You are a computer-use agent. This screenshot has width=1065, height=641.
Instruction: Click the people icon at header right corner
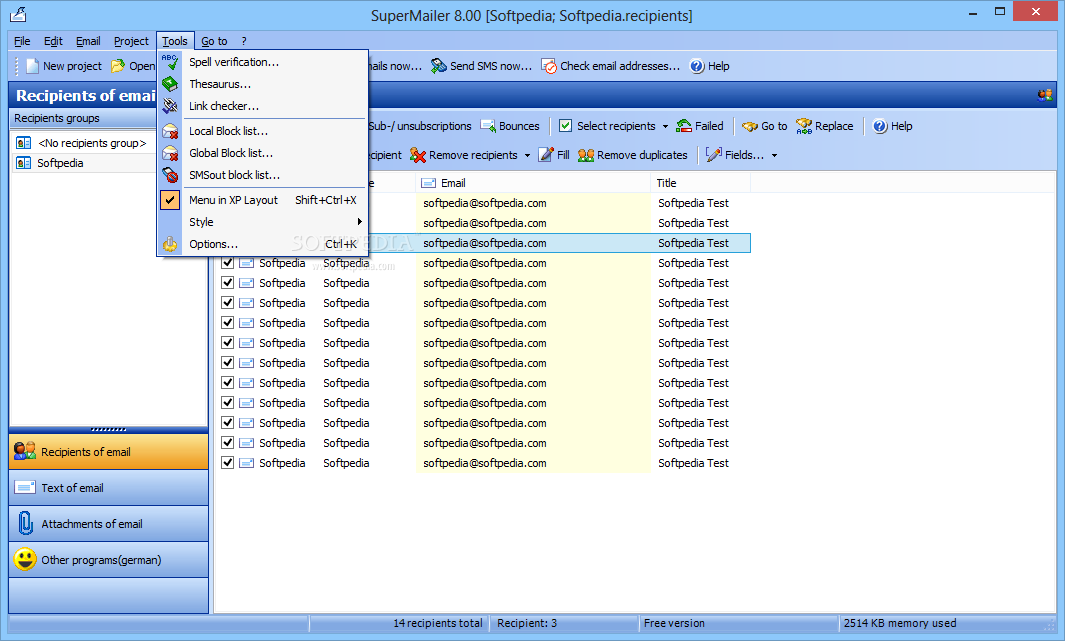pos(1045,95)
